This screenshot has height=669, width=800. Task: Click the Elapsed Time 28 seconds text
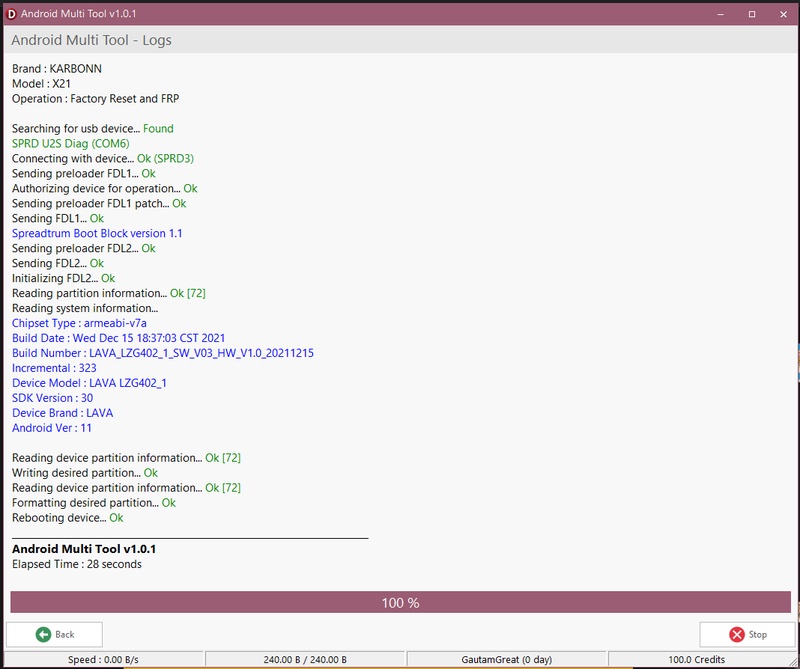[77, 564]
